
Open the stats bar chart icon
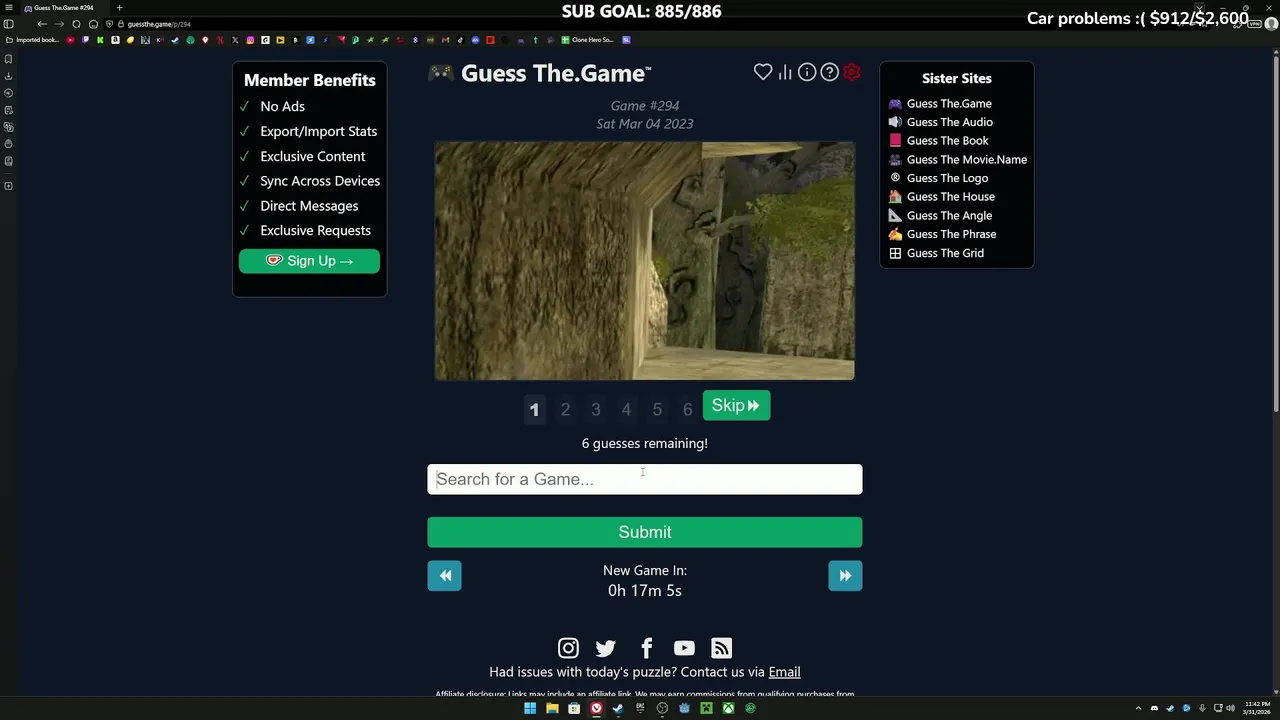point(785,72)
